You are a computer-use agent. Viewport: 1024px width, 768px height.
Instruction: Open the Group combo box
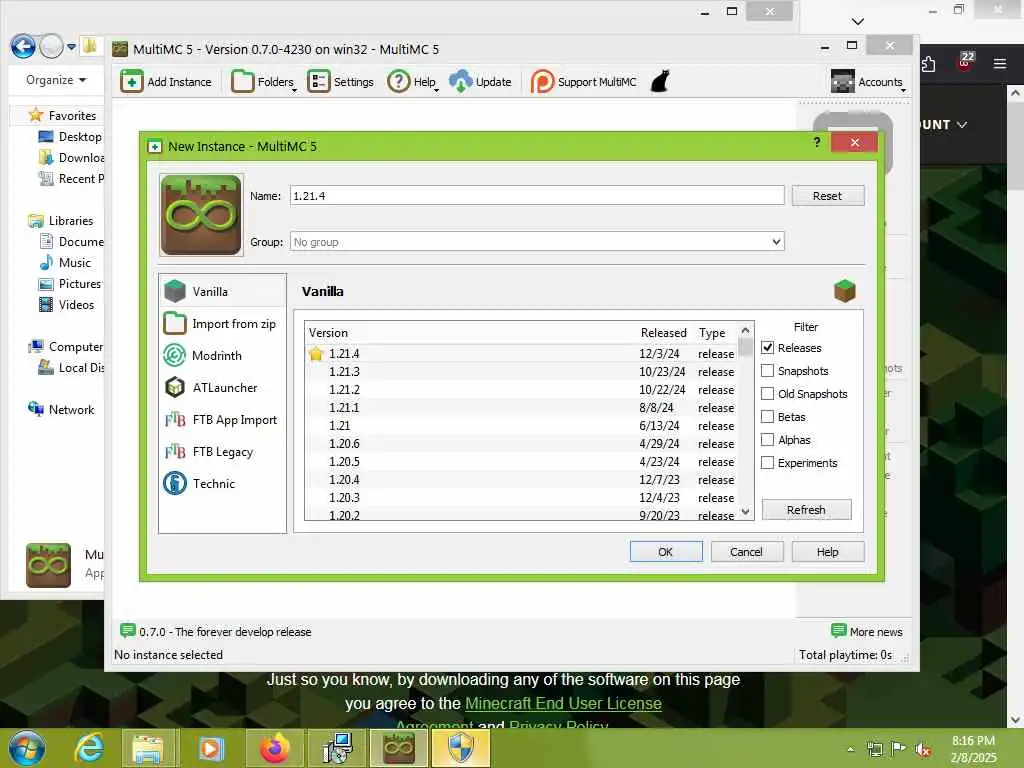pyautogui.click(x=537, y=242)
